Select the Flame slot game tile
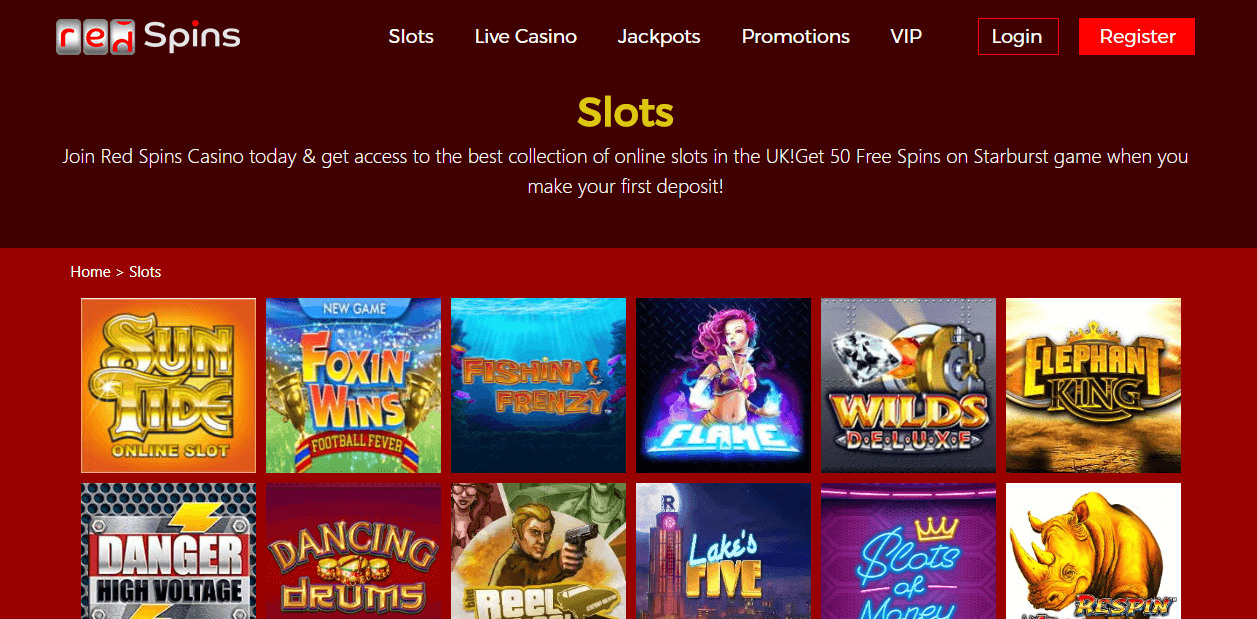 [723, 385]
